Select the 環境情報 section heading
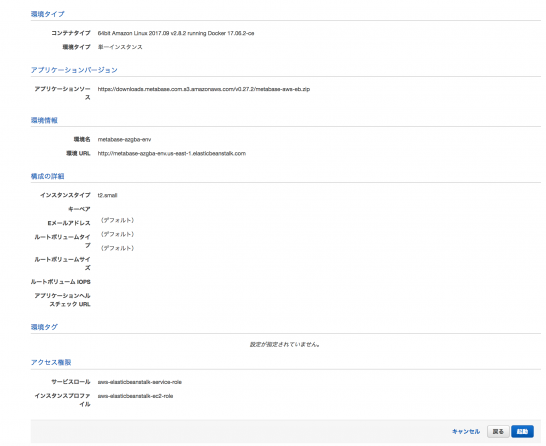546x446 pixels. point(44,120)
